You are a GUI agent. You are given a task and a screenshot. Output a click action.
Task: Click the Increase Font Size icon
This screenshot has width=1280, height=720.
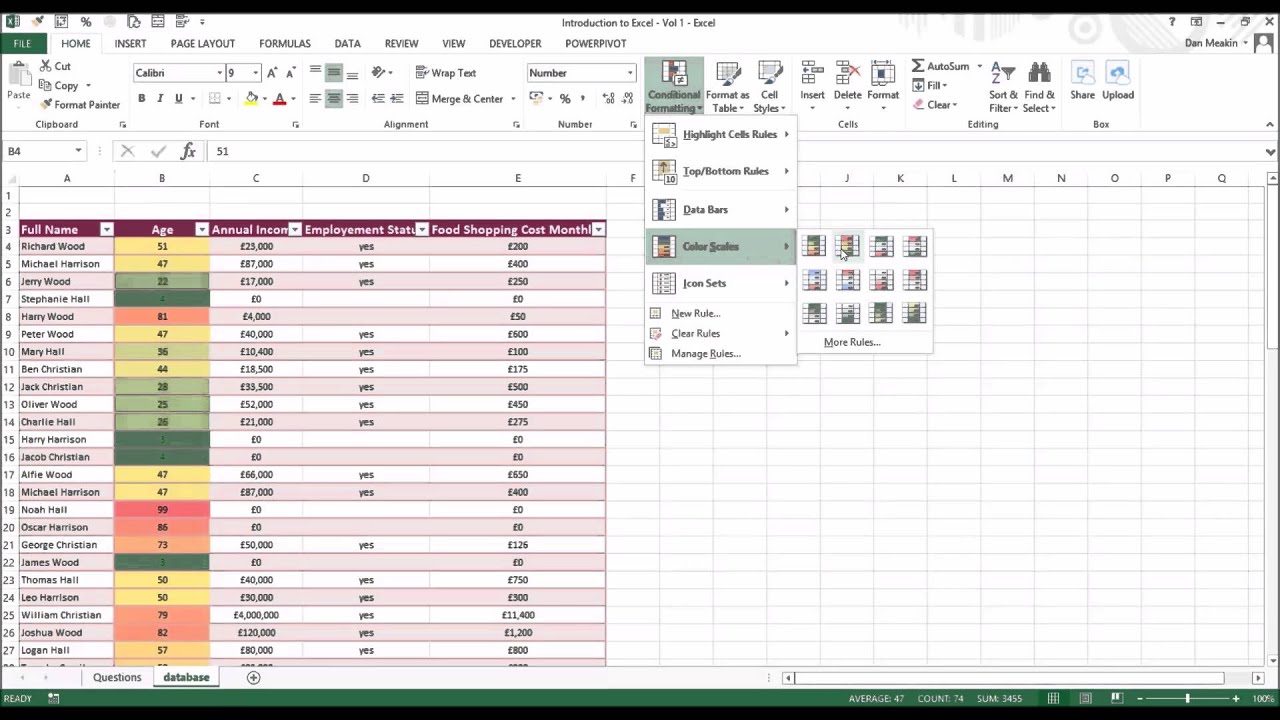click(x=274, y=73)
